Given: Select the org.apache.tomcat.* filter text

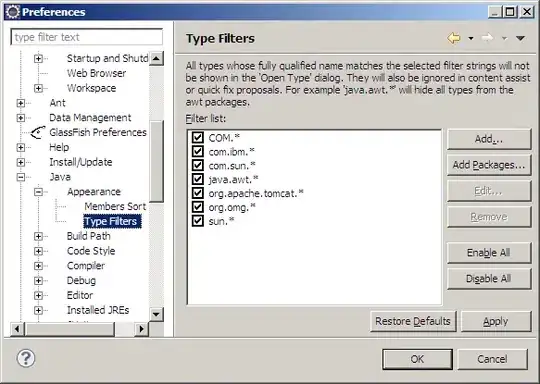Looking at the screenshot, I should (256, 193).
